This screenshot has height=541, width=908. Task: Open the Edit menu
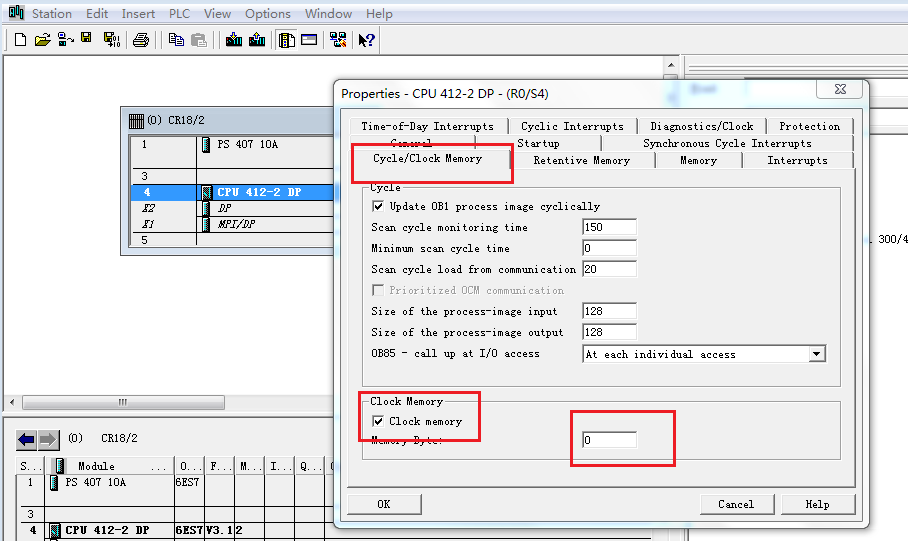(97, 13)
